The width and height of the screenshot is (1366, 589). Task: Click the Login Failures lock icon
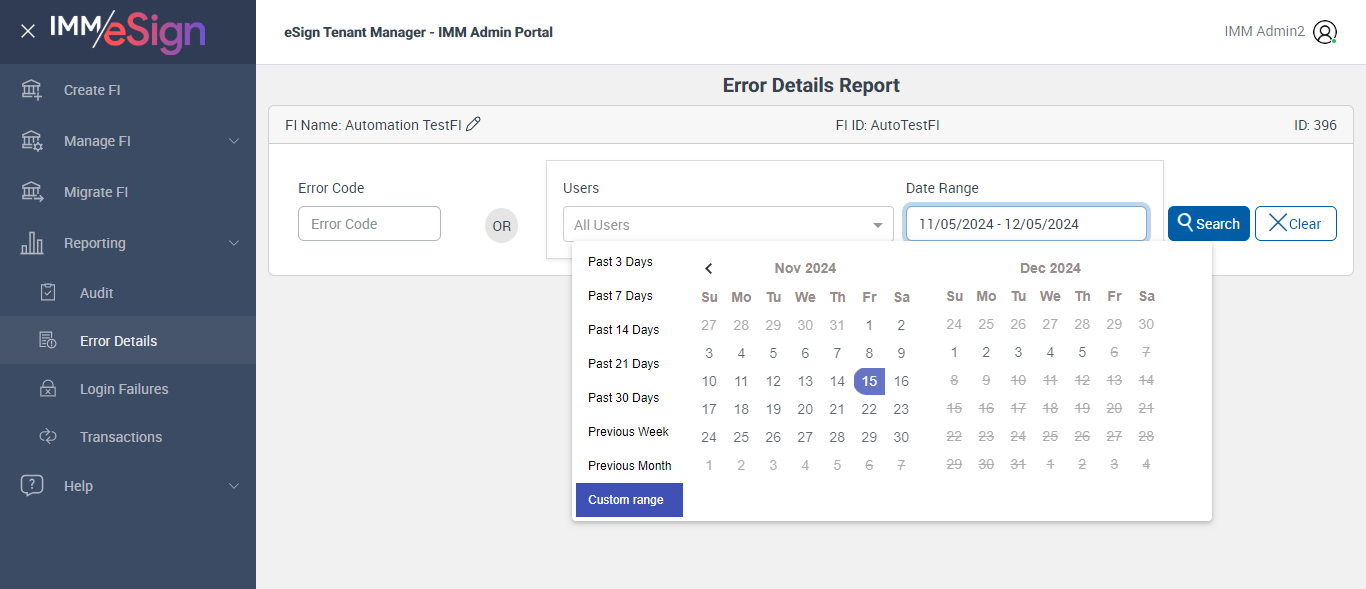48,389
